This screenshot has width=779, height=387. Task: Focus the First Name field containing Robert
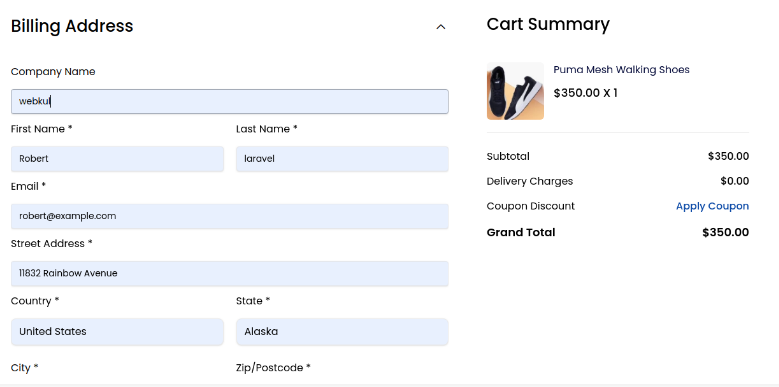[x=117, y=159]
